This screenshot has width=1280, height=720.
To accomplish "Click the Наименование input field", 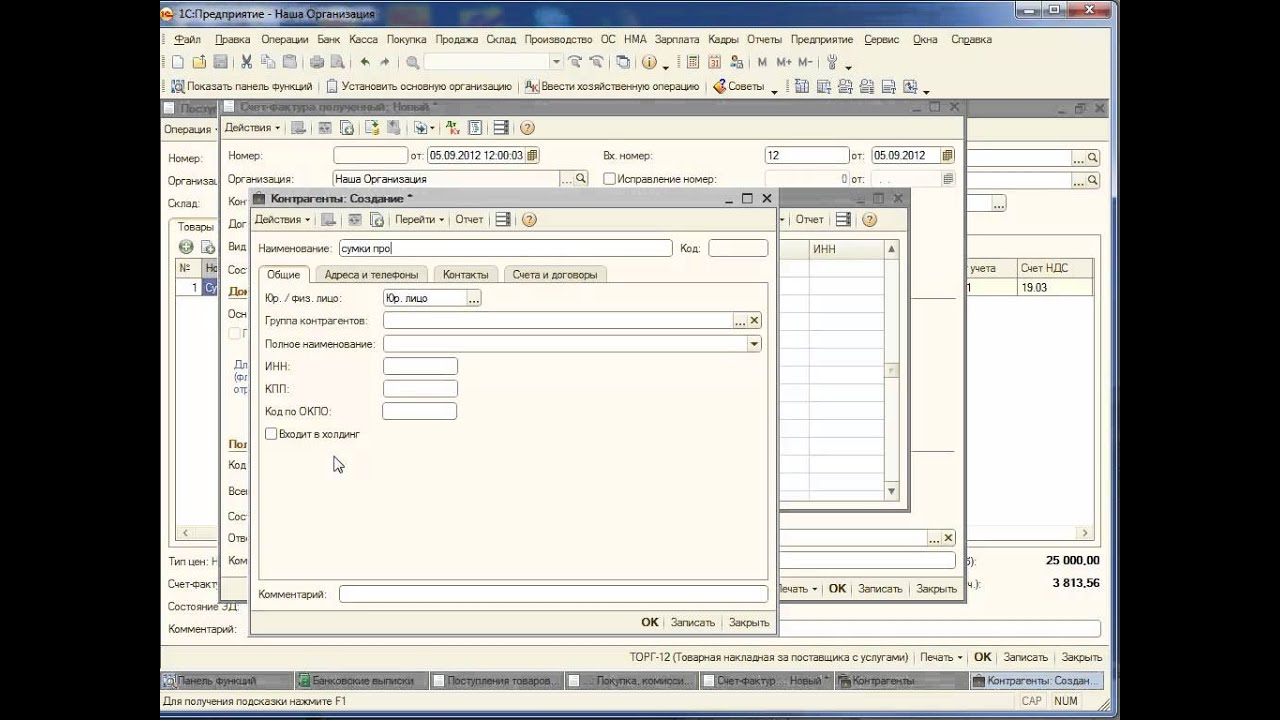I will click(505, 248).
